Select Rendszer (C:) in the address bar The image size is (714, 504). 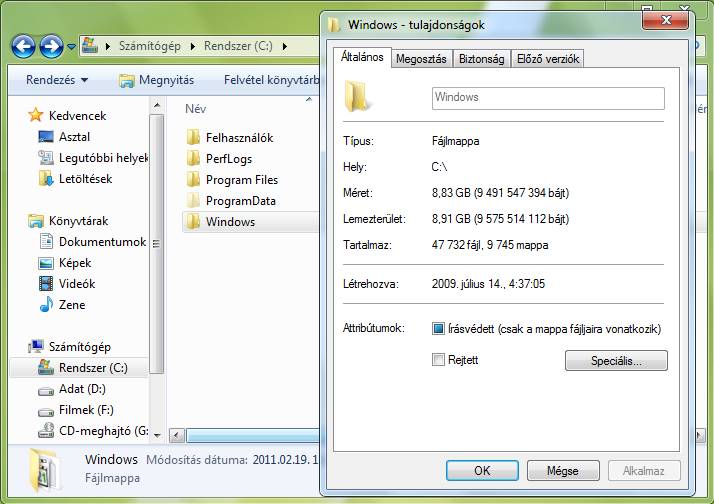(238, 46)
